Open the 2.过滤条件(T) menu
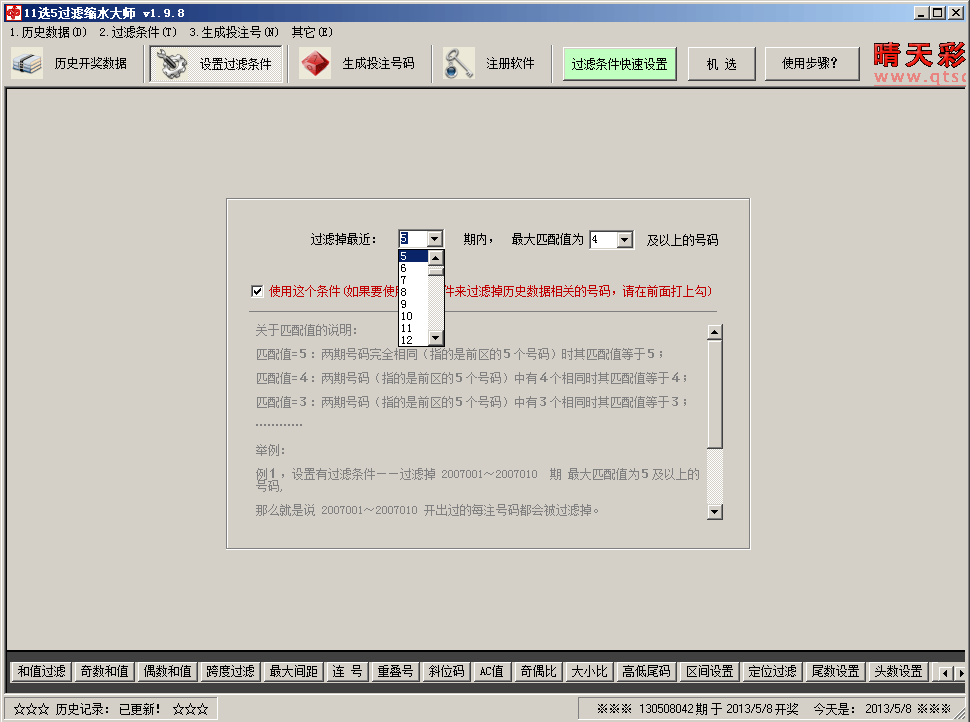Image resolution: width=970 pixels, height=722 pixels. [x=138, y=32]
